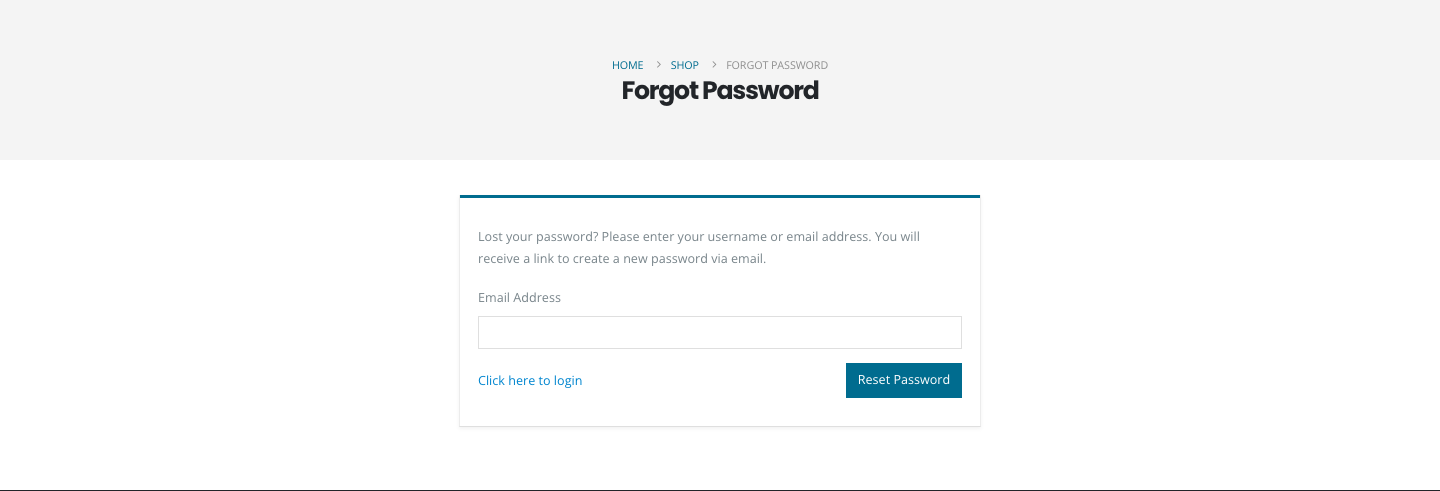1440x491 pixels.
Task: Open the SHOP breadcrumb link
Action: [684, 65]
